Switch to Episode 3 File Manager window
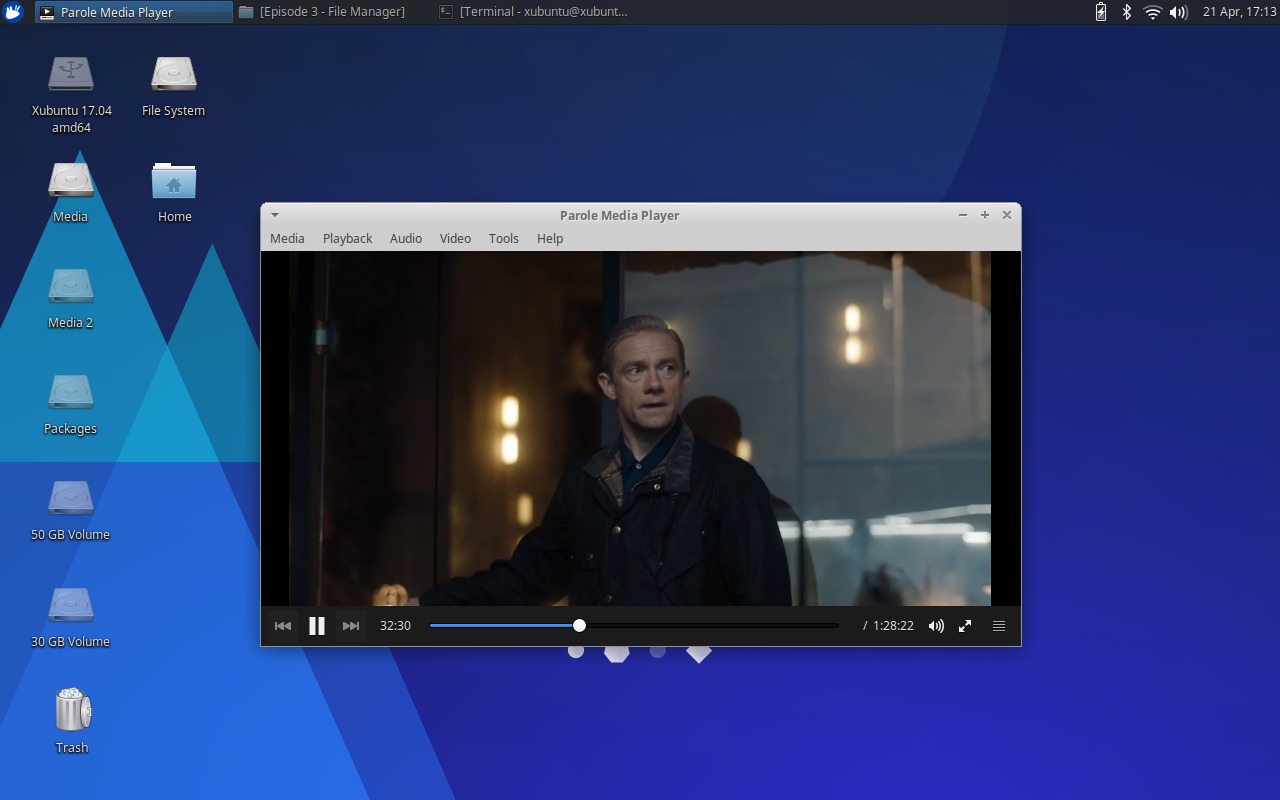The image size is (1280, 800). pyautogui.click(x=334, y=12)
